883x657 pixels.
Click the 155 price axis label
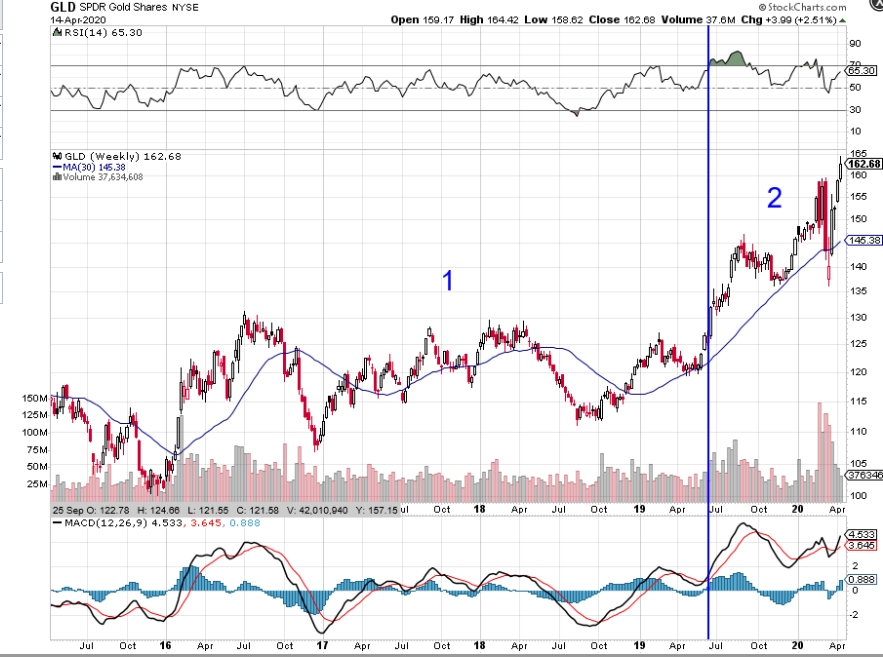[x=858, y=196]
